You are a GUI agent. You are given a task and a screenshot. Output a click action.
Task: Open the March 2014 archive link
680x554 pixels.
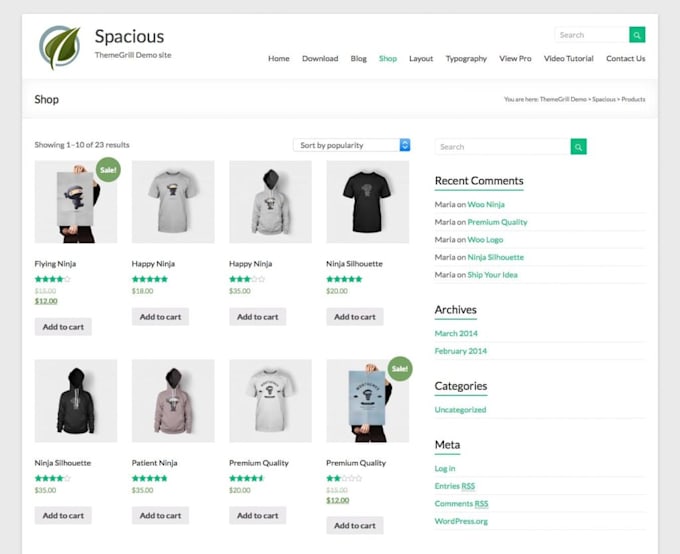point(456,333)
